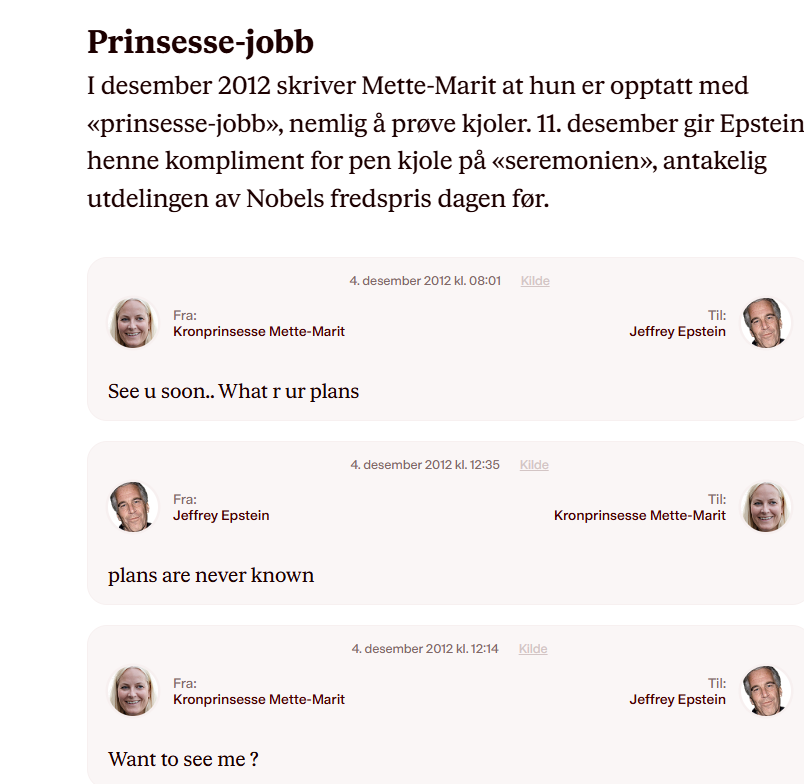
Task: Click sender name "Kronprinsesse Mette-Marit" in the 08:01 message
Action: (x=259, y=331)
